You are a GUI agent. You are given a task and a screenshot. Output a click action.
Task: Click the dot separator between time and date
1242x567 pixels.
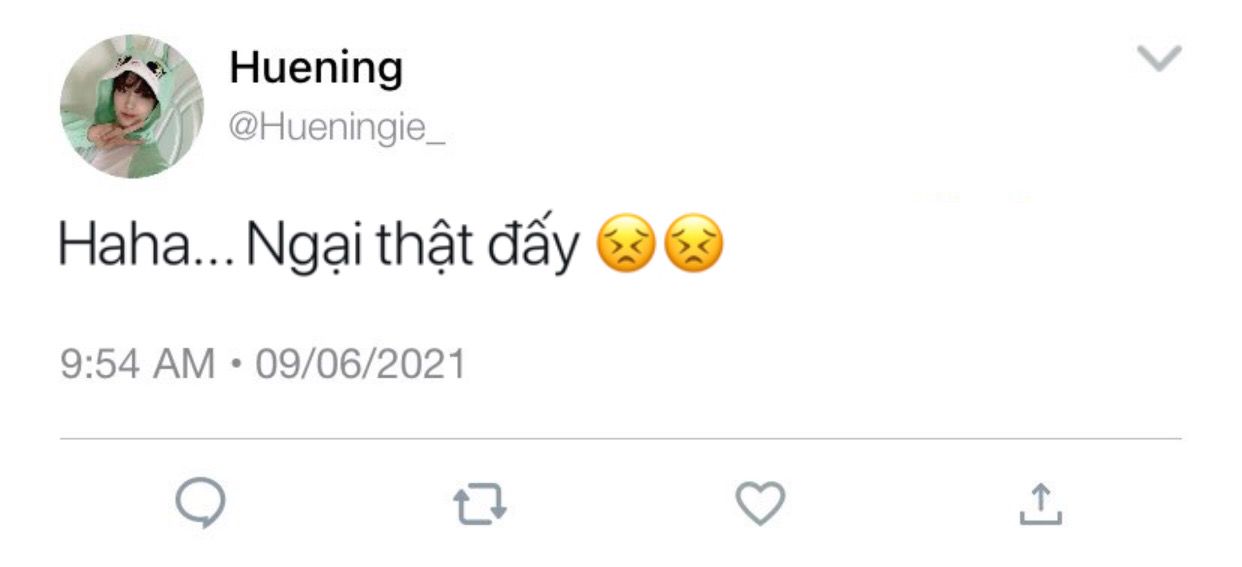point(235,365)
